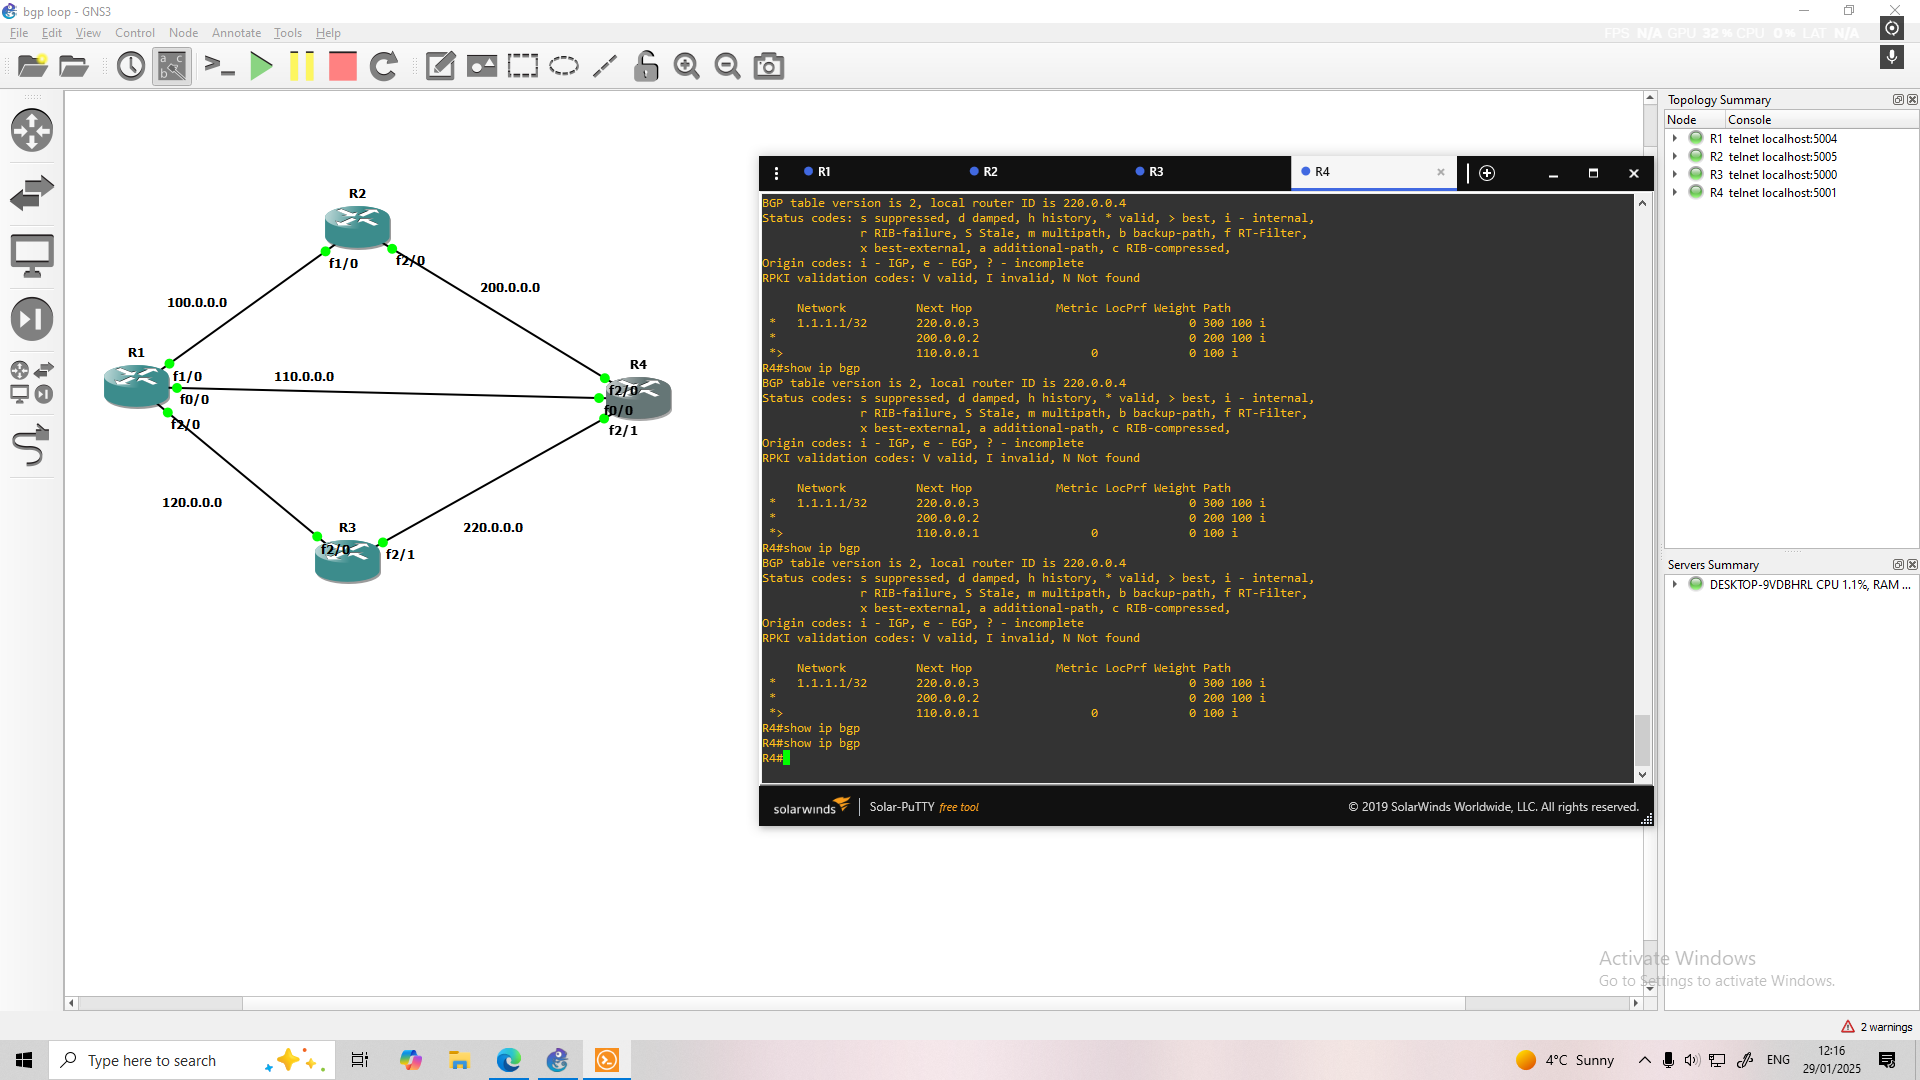Select the add link cable tool
The height and width of the screenshot is (1080, 1920).
(x=32, y=446)
